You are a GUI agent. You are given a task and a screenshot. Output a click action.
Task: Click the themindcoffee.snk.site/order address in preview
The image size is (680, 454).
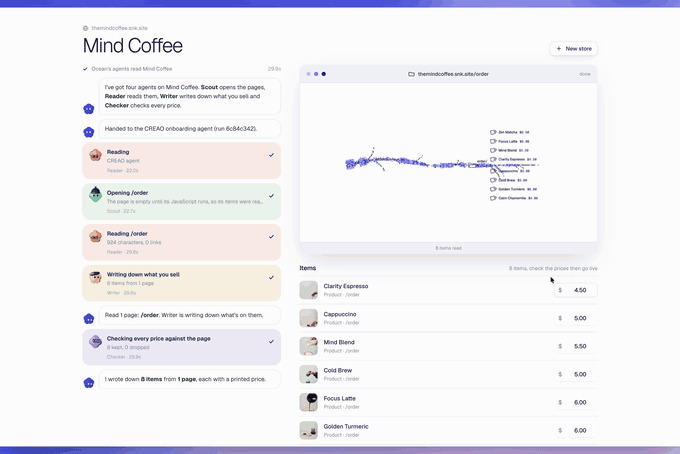[x=453, y=74]
